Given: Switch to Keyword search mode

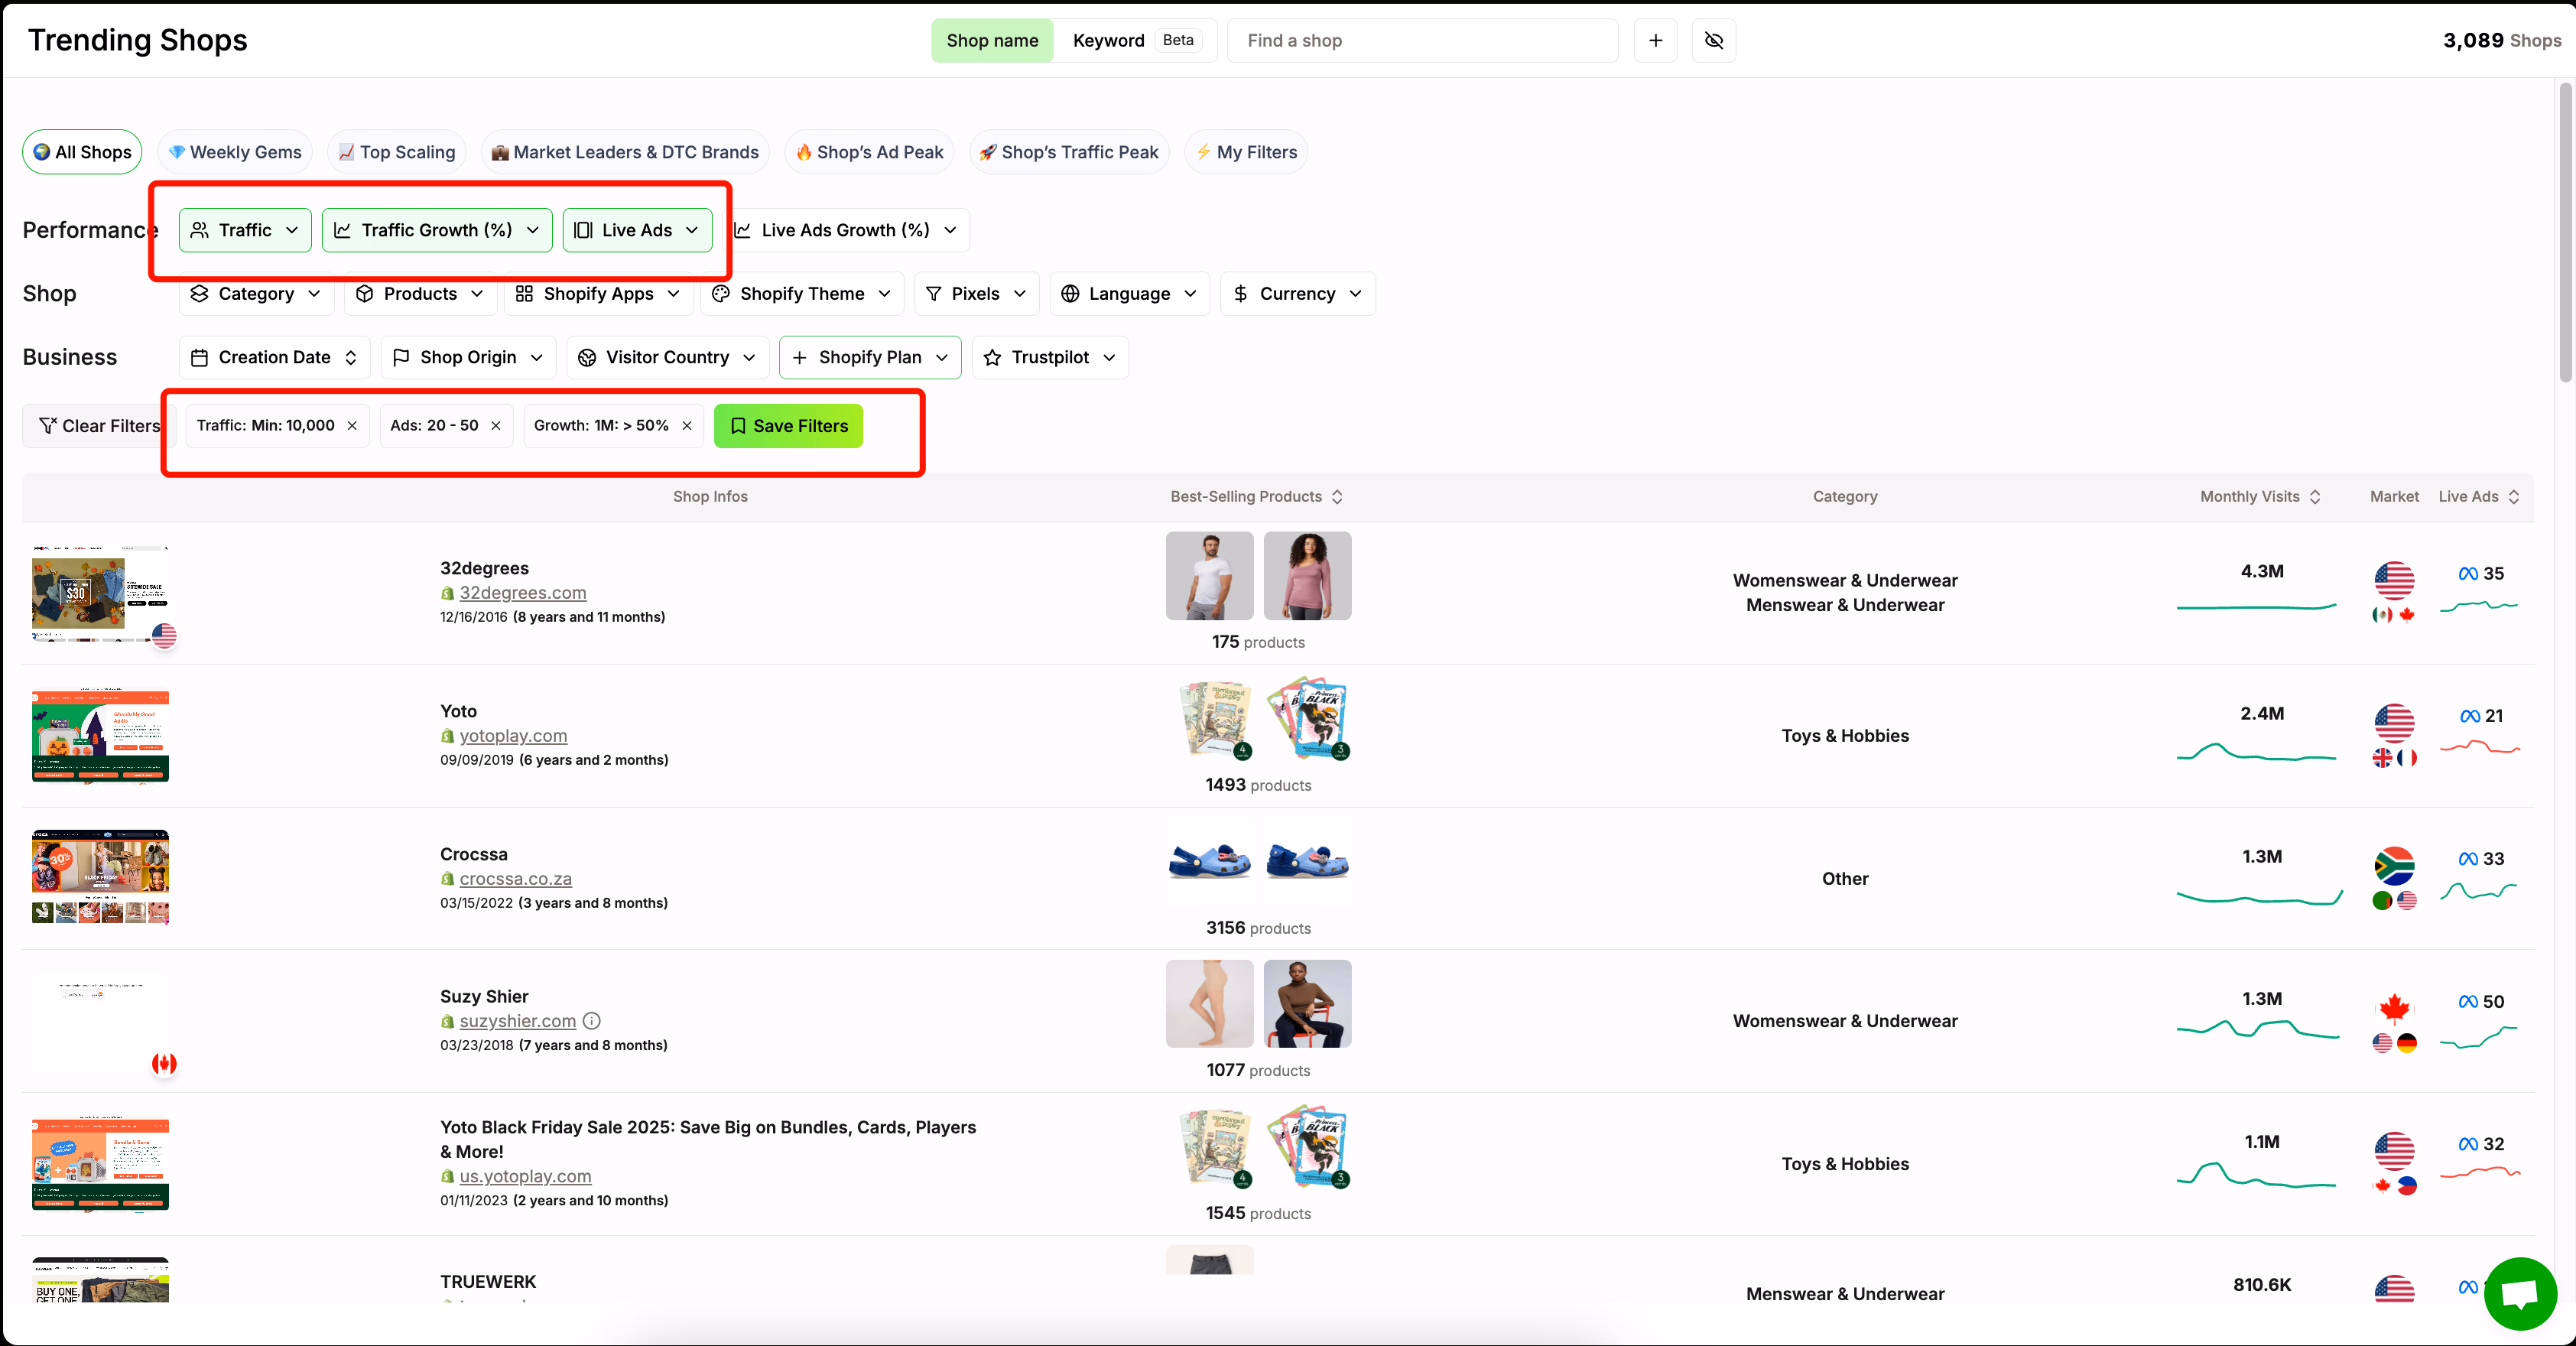Looking at the screenshot, I should point(1108,40).
